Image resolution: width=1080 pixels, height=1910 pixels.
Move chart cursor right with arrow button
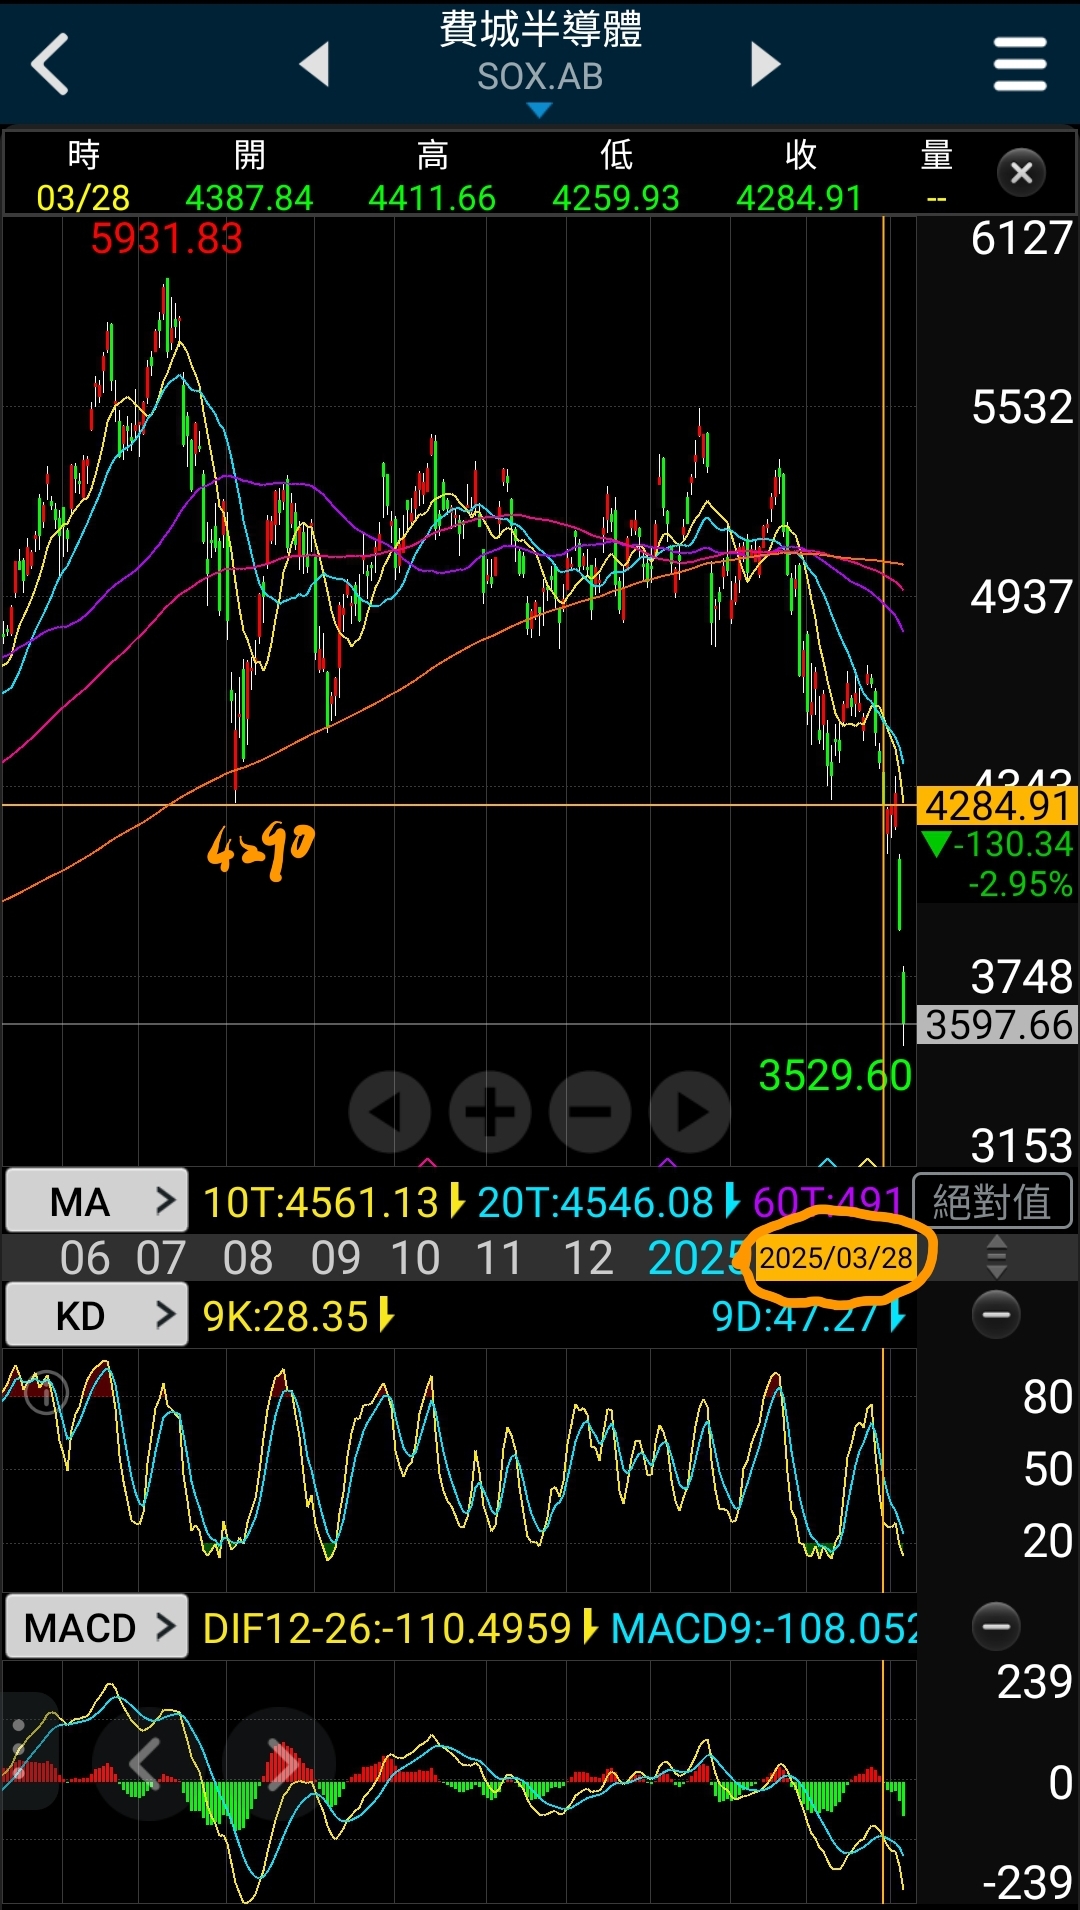(x=690, y=1111)
